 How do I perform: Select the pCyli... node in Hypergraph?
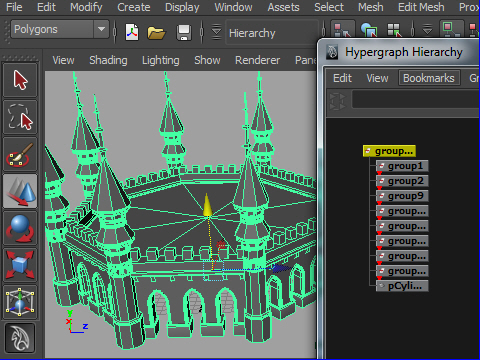(402, 286)
